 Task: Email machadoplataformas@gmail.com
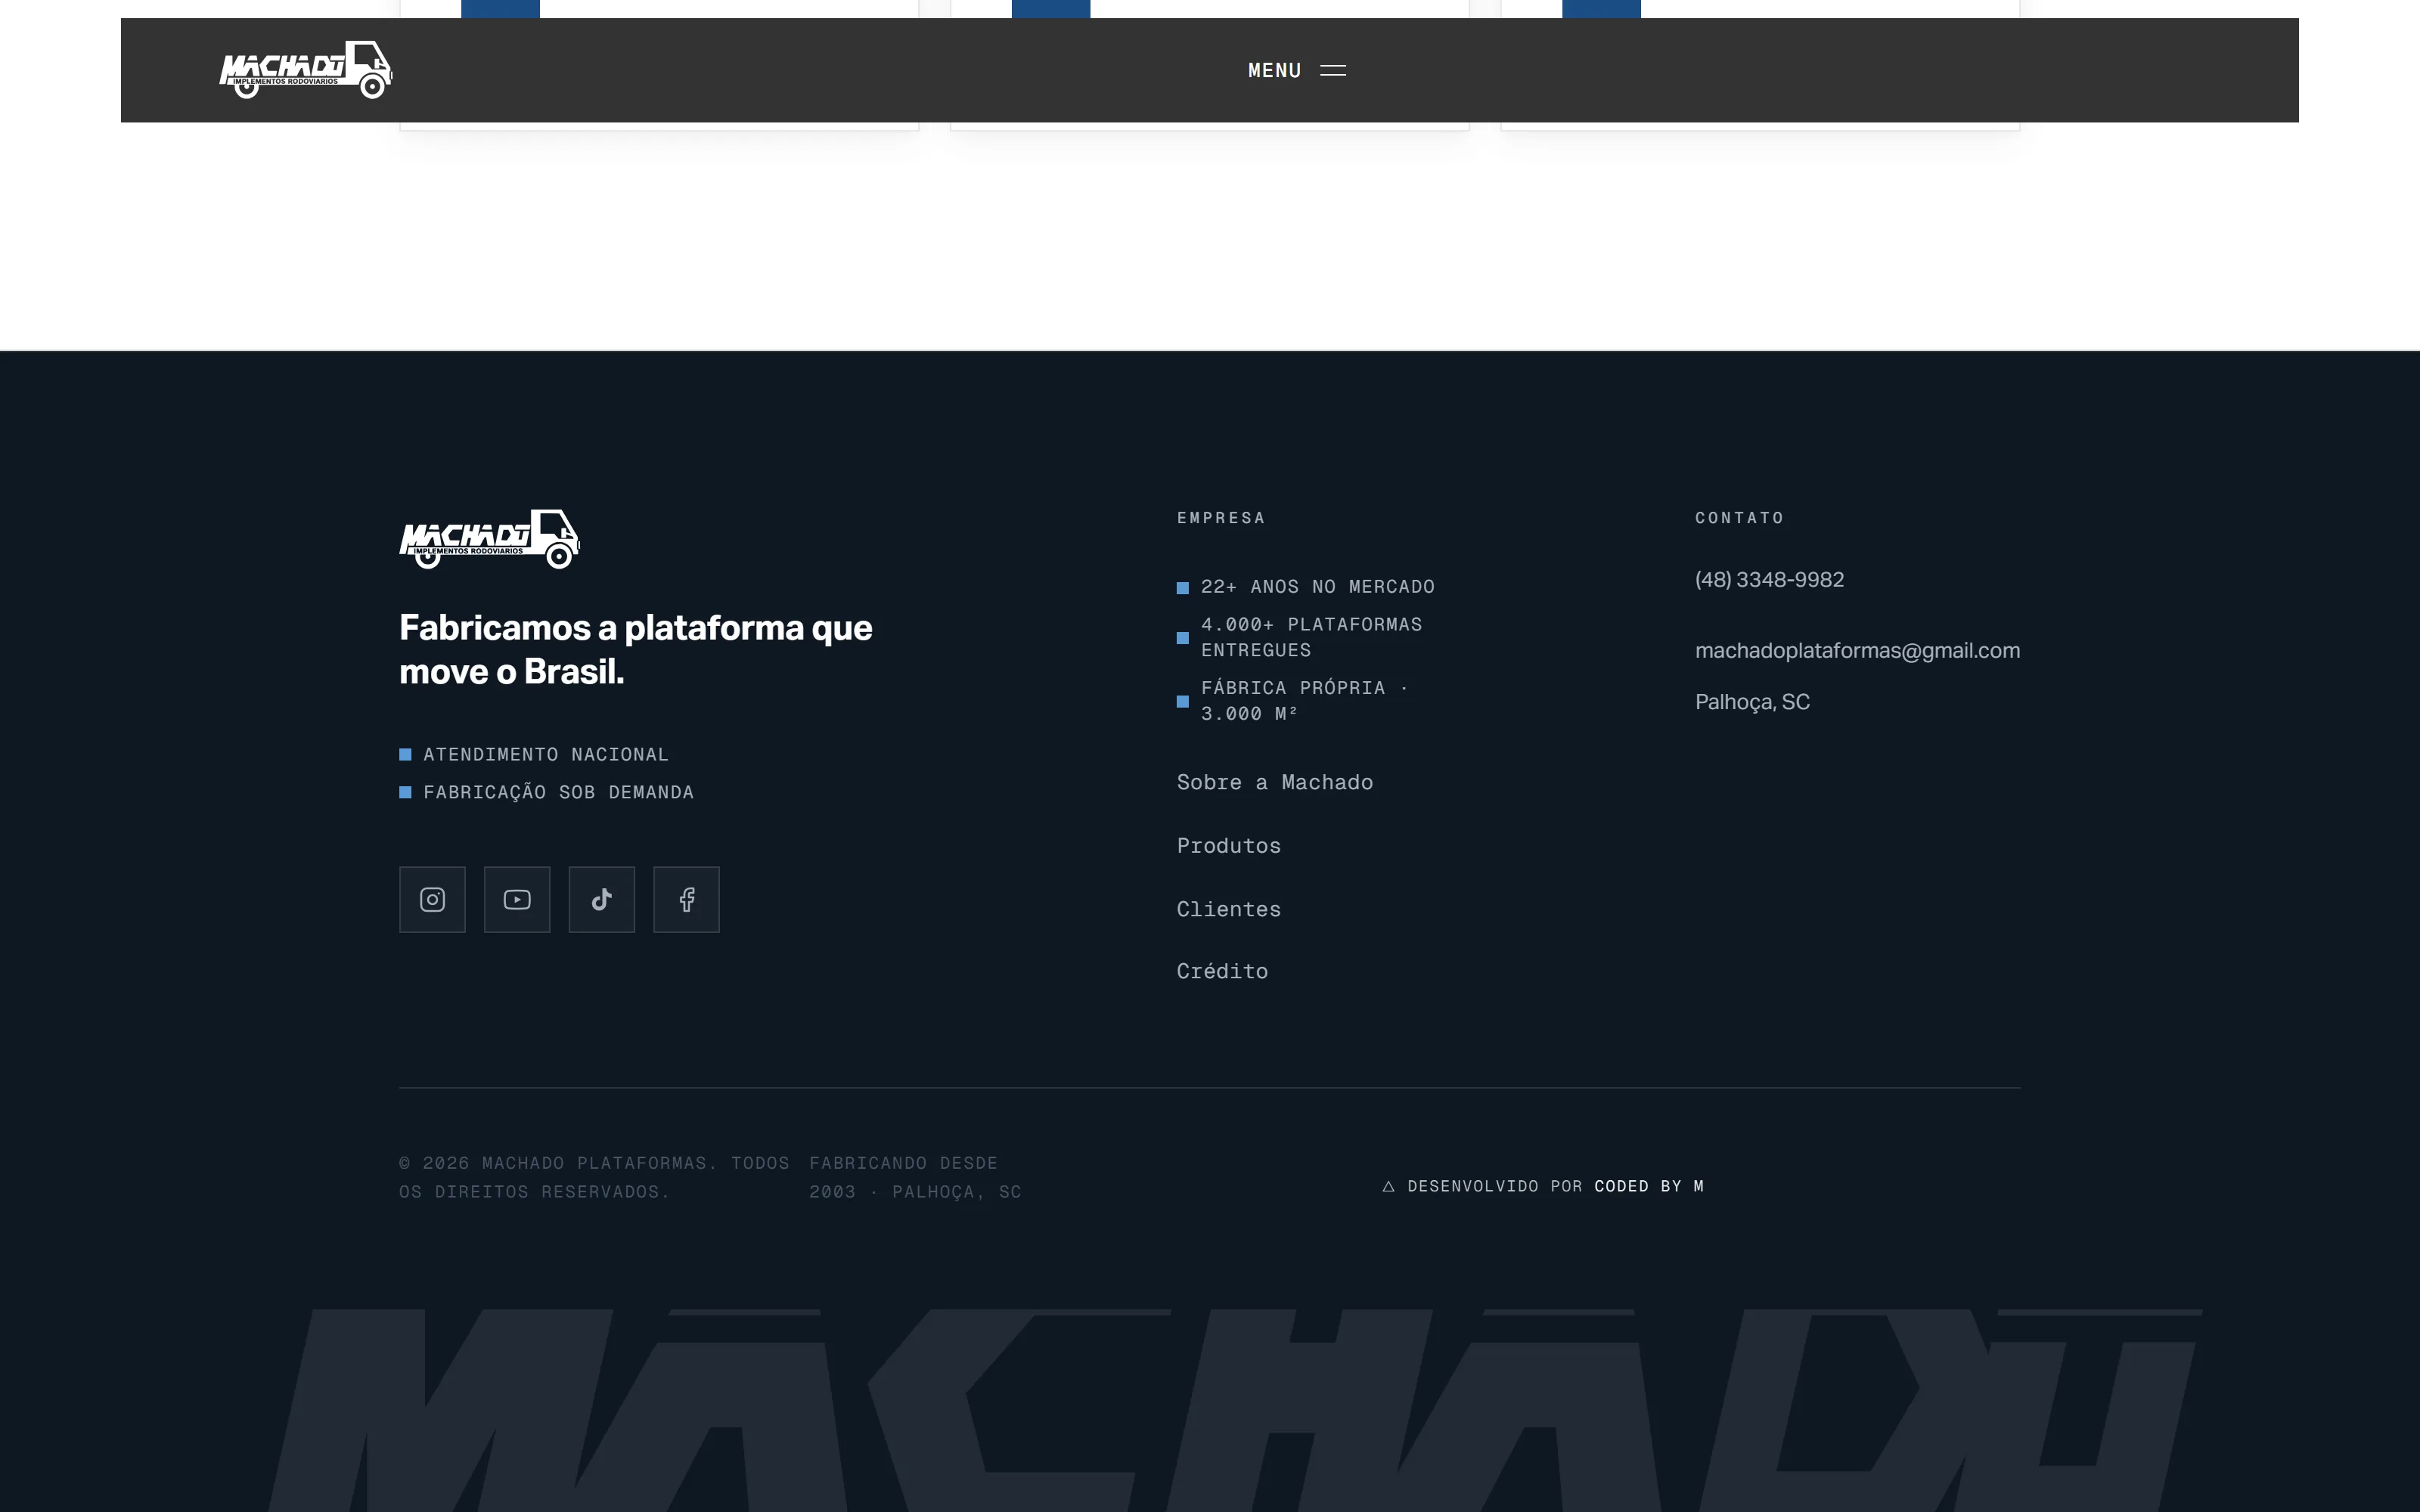(x=1857, y=651)
